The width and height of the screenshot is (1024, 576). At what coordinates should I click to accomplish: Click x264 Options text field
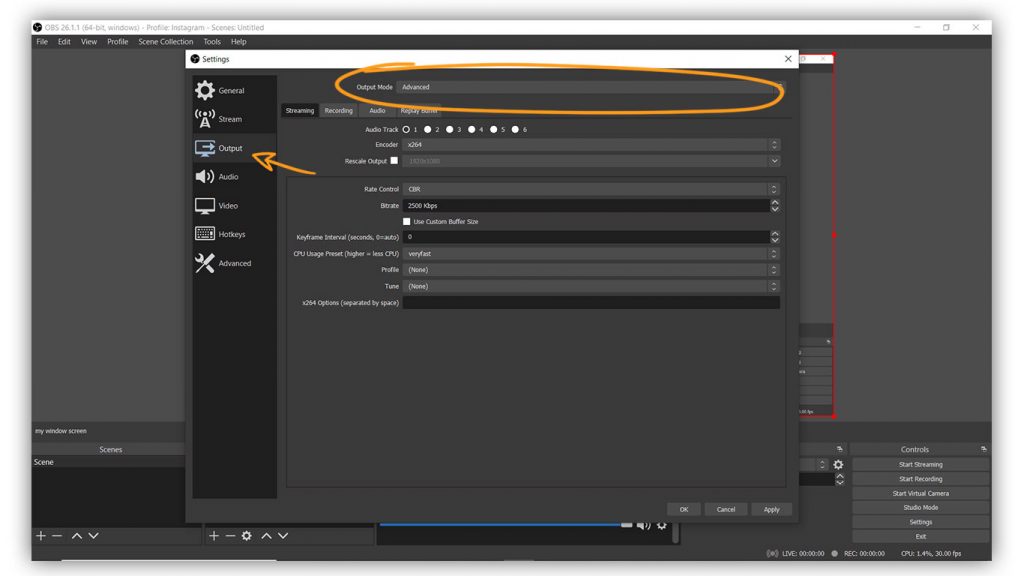pyautogui.click(x=591, y=302)
